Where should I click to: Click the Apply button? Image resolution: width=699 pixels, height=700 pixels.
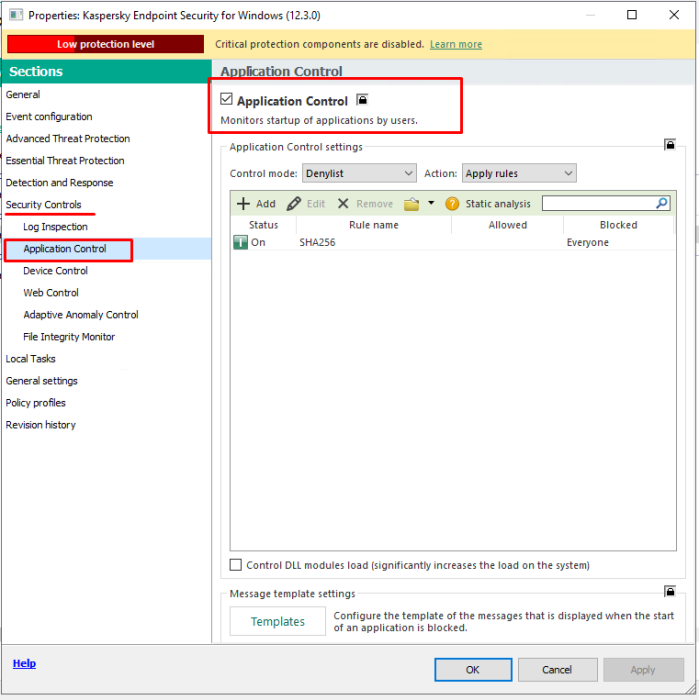[x=643, y=670]
